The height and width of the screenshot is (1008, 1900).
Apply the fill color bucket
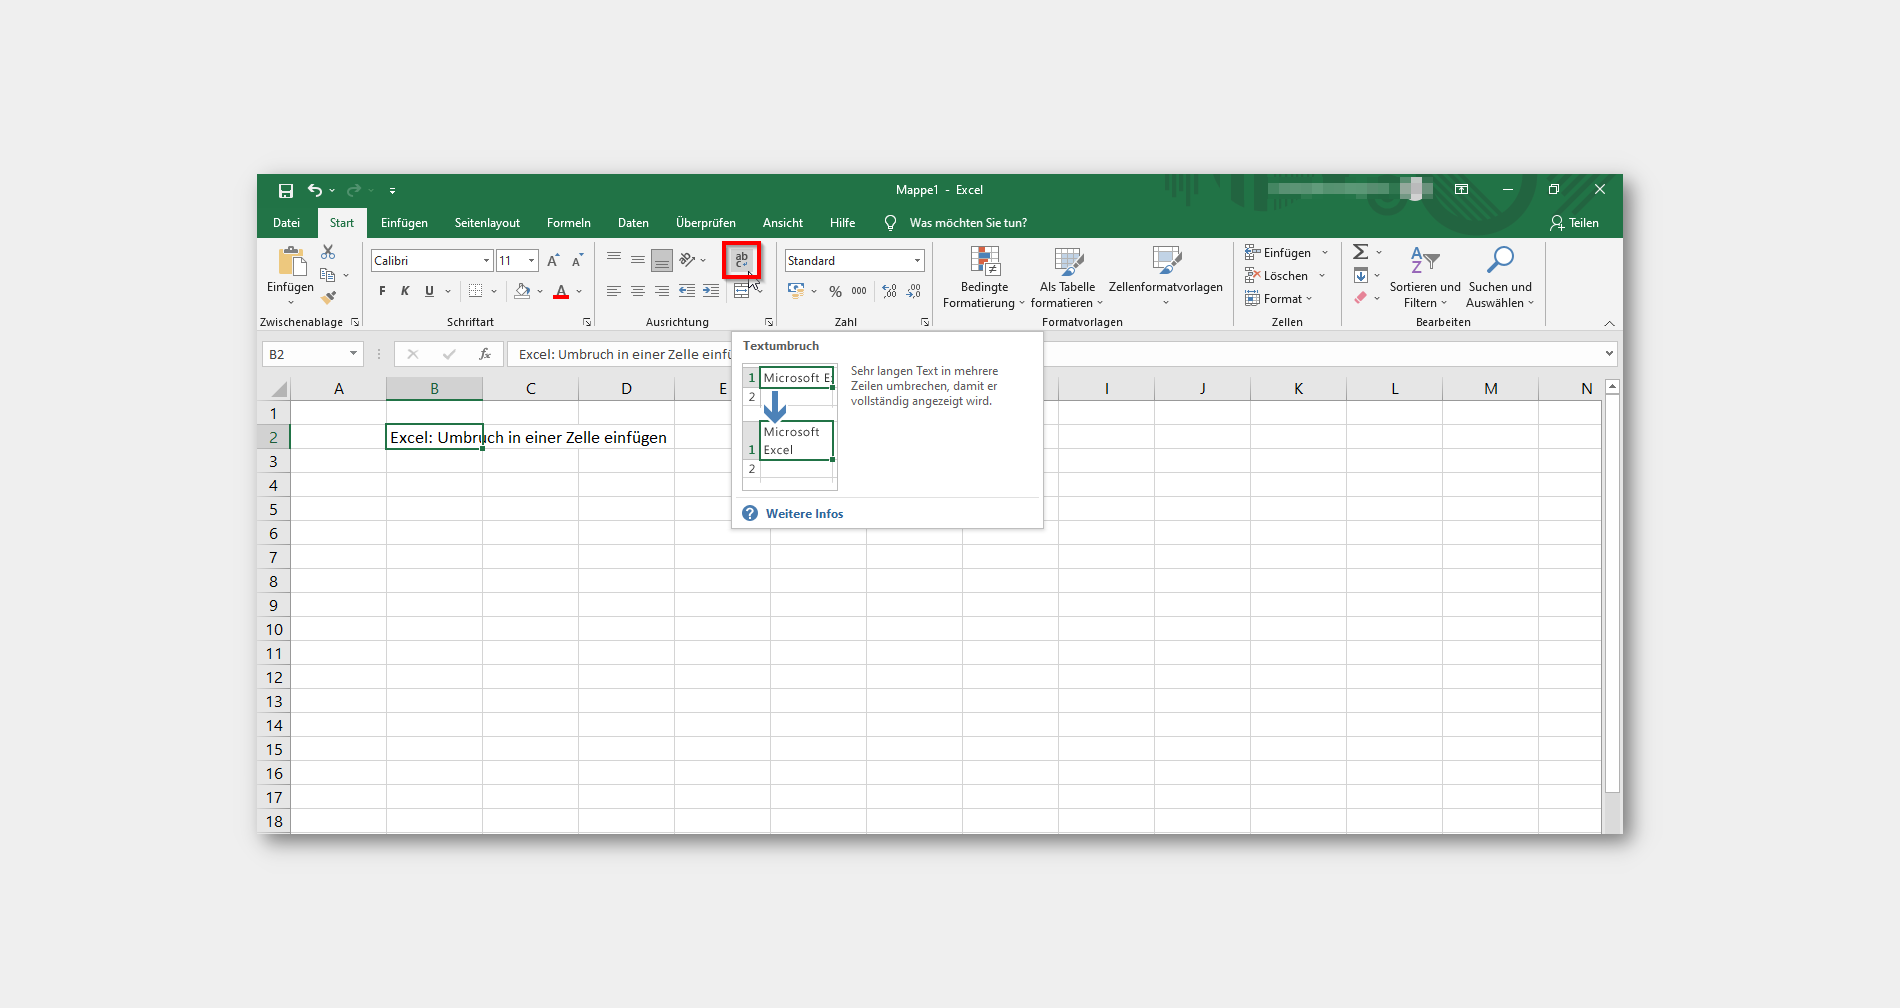point(522,291)
